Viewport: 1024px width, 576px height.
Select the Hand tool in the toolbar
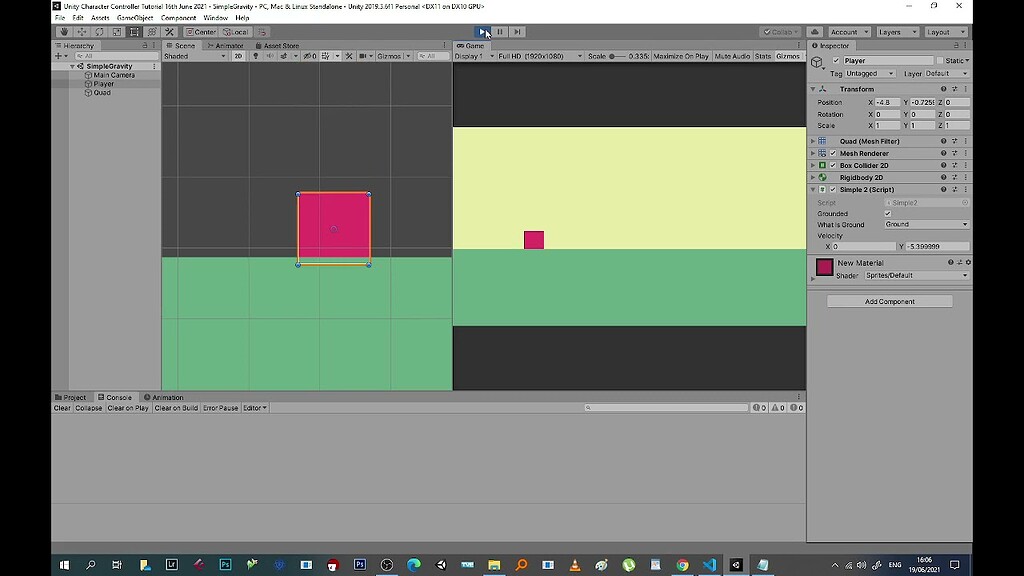click(x=64, y=32)
